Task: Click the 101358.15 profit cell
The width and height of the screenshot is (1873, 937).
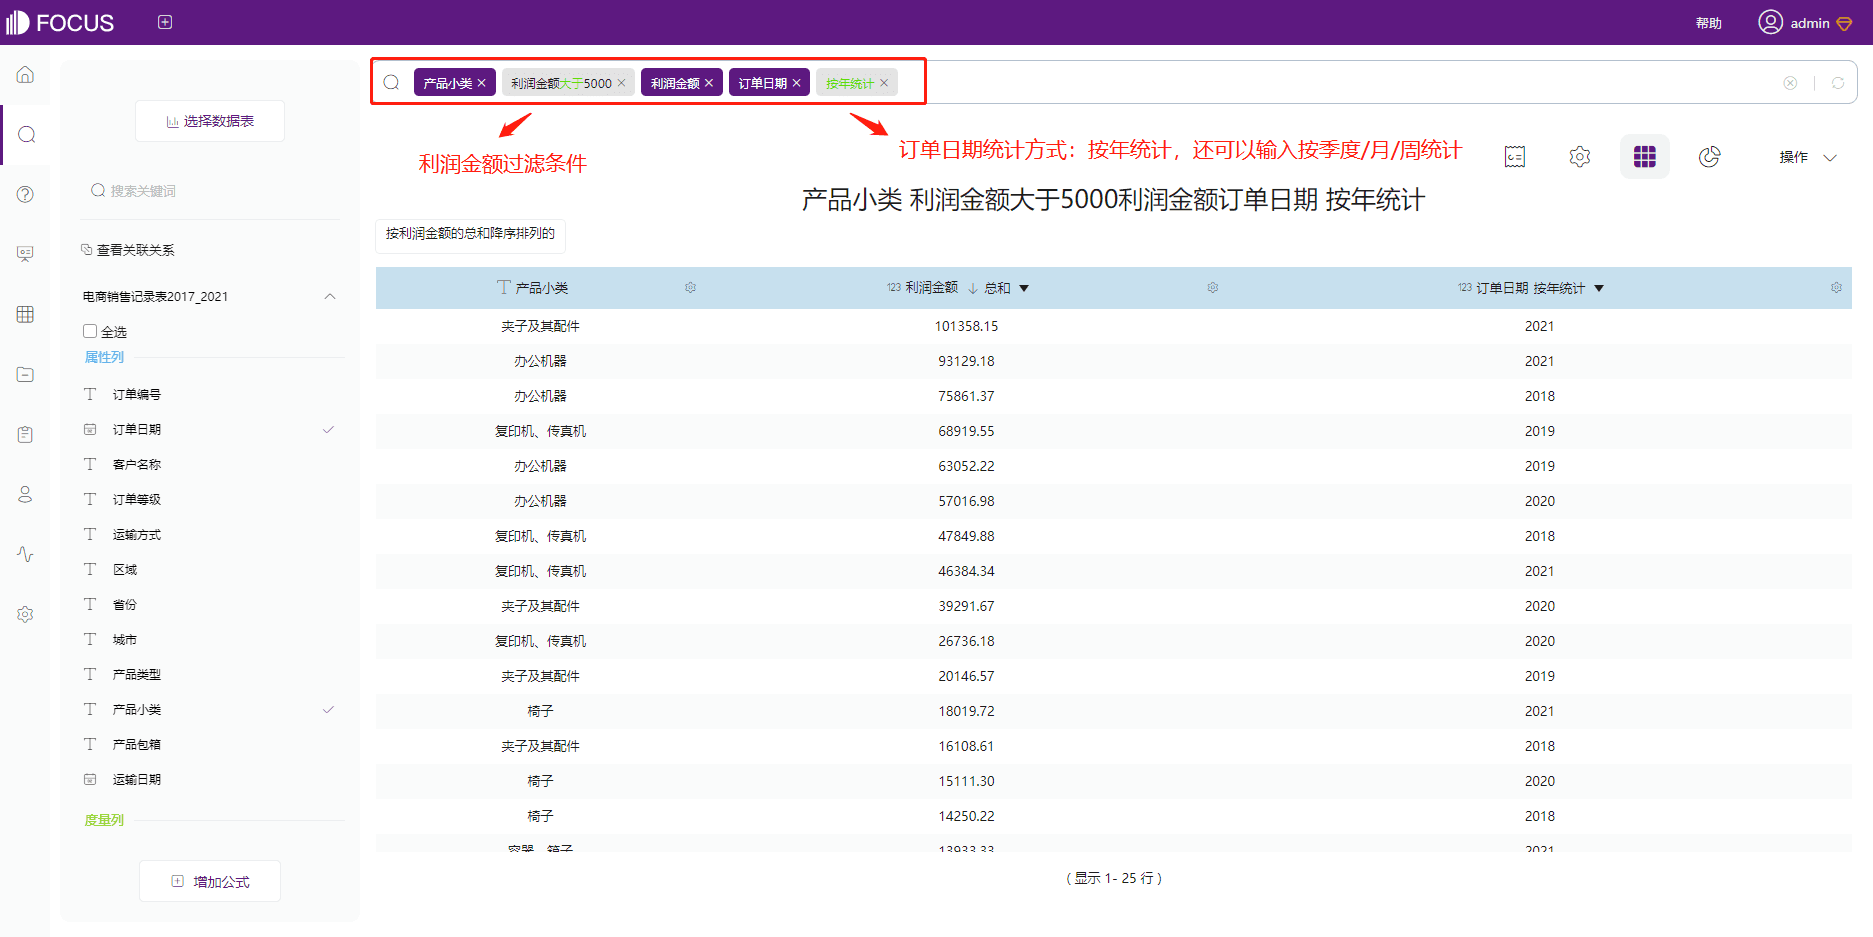Action: [x=966, y=326]
